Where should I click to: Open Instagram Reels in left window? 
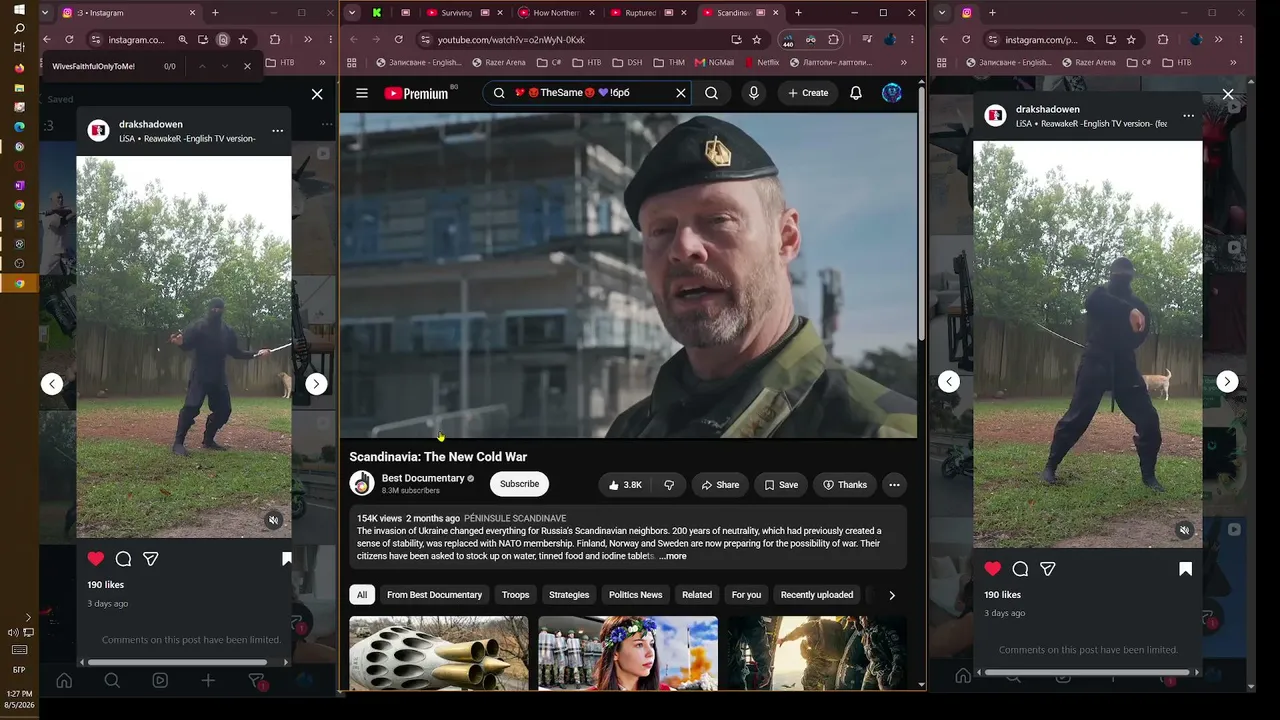tap(160, 681)
